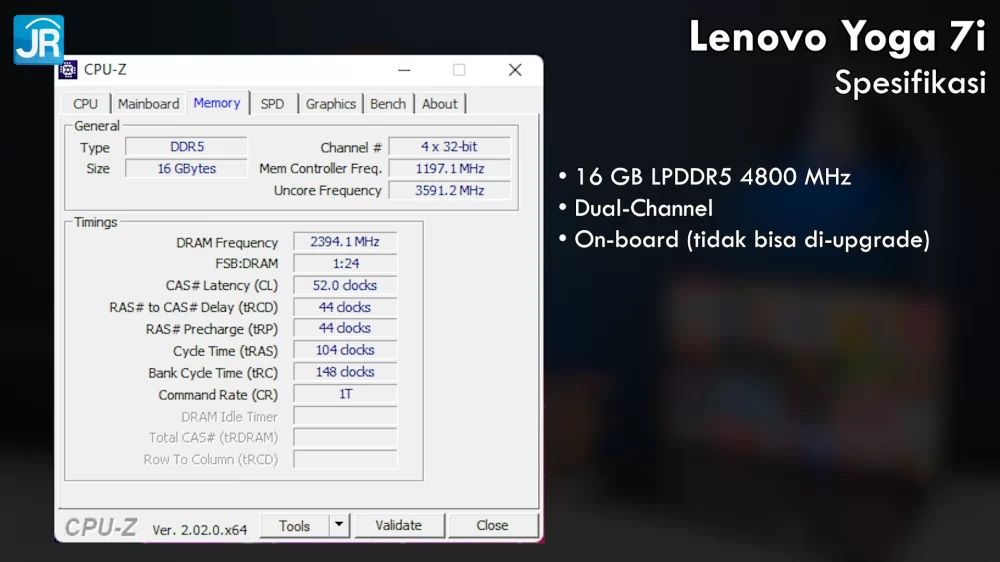Expand the Tools dropdown arrow

click(339, 526)
